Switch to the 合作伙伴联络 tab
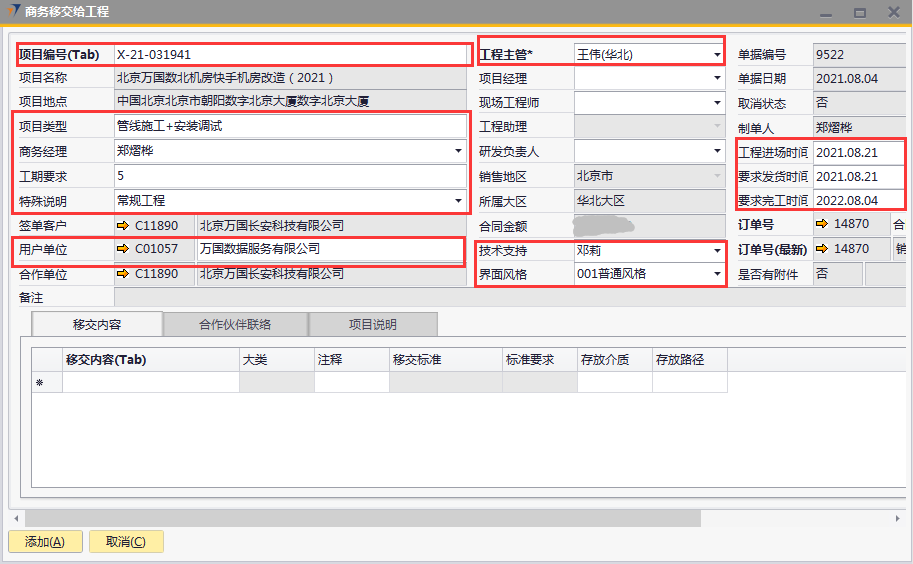Image resolution: width=913 pixels, height=564 pixels. pos(235,324)
